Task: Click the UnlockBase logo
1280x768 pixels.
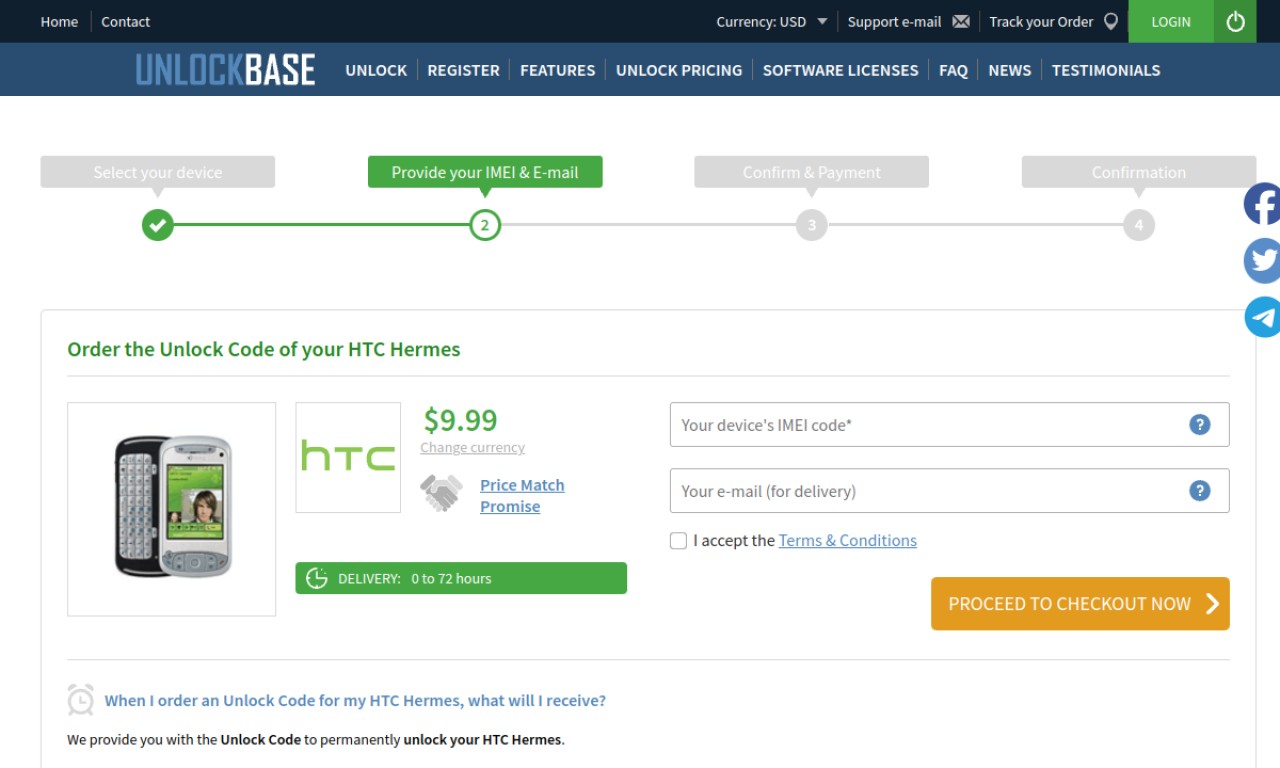Action: [225, 69]
